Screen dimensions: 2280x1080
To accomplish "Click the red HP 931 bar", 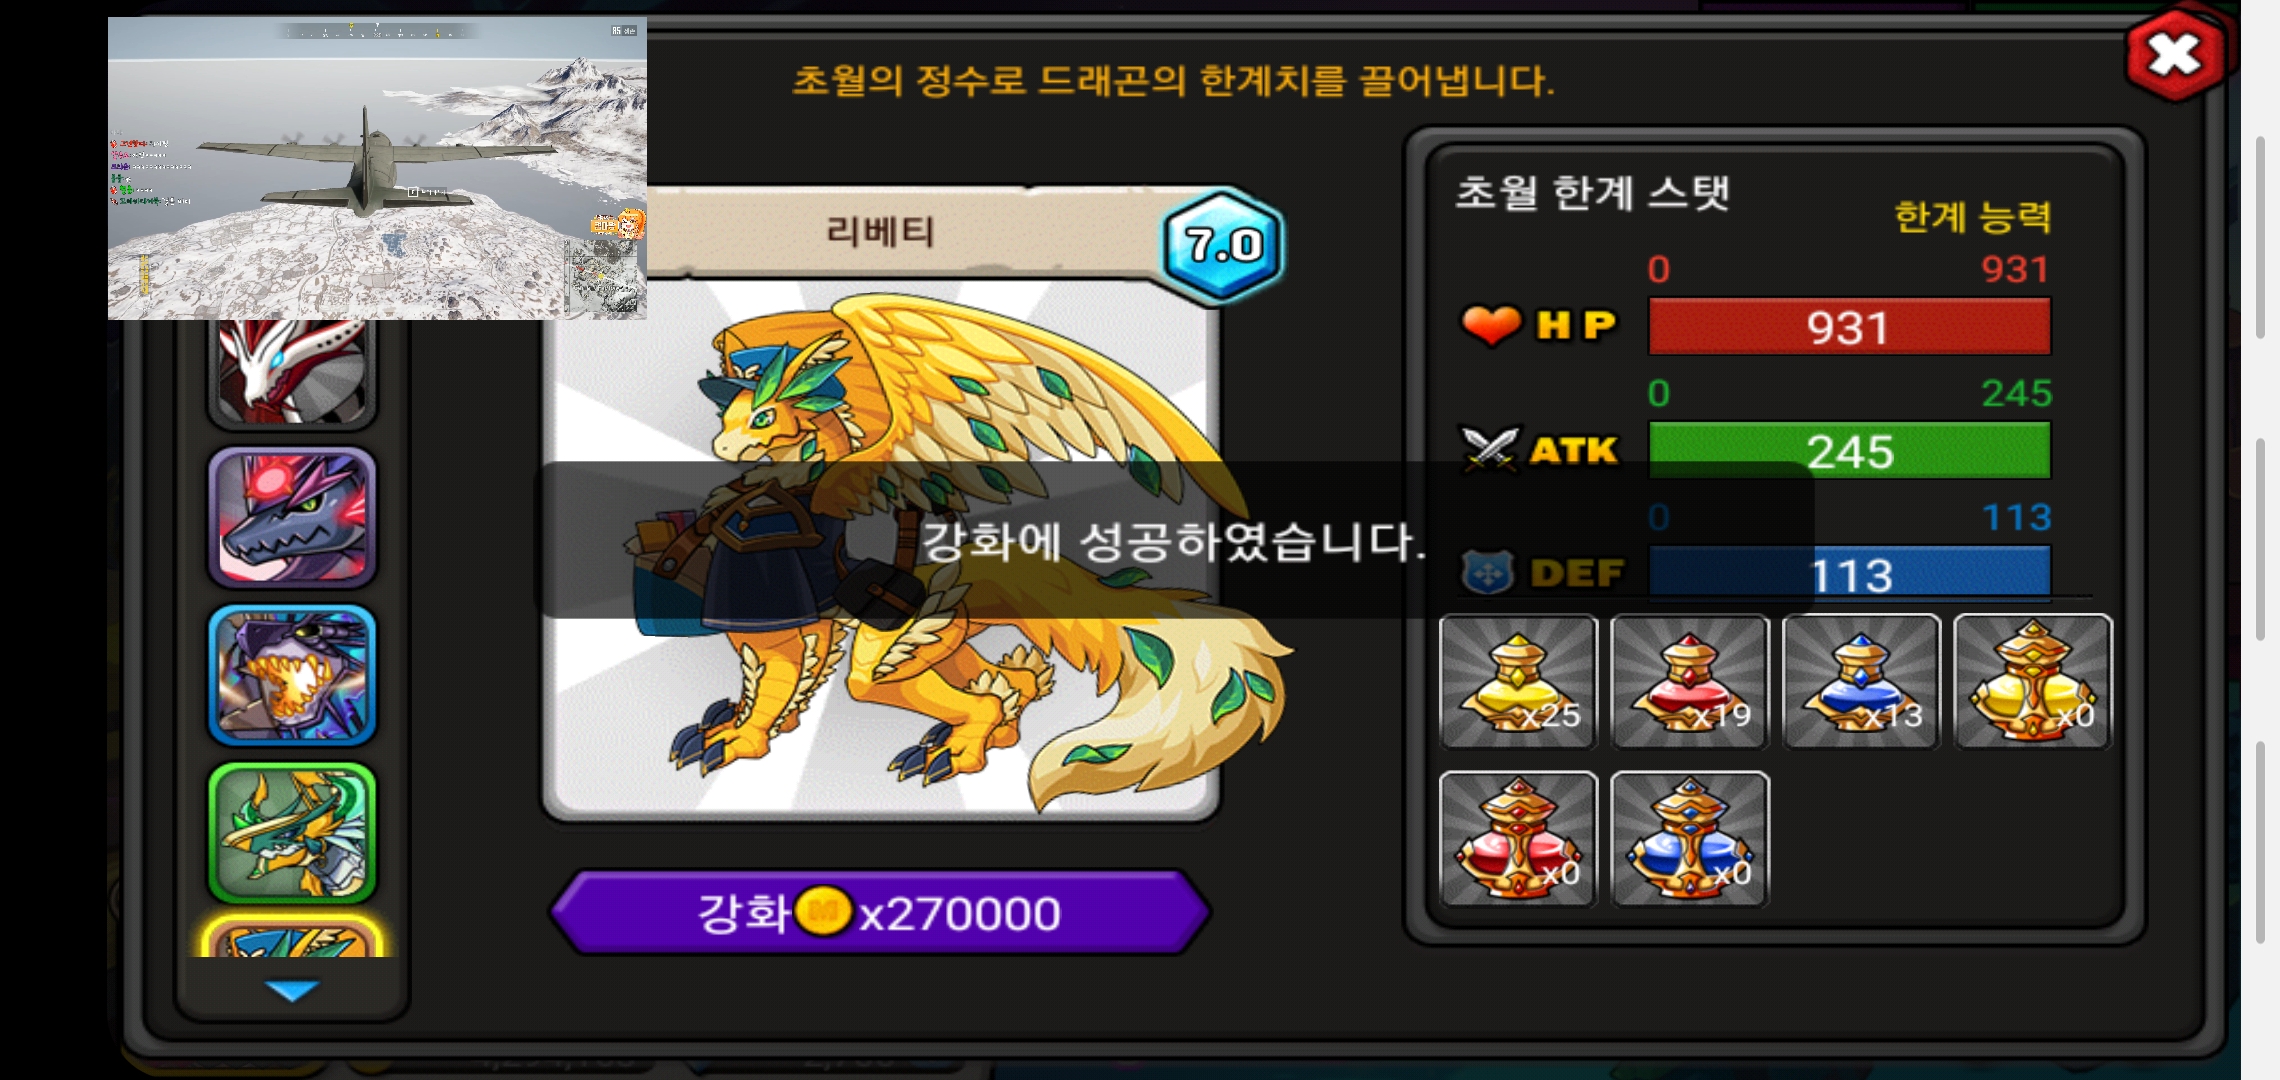I will (x=1849, y=326).
